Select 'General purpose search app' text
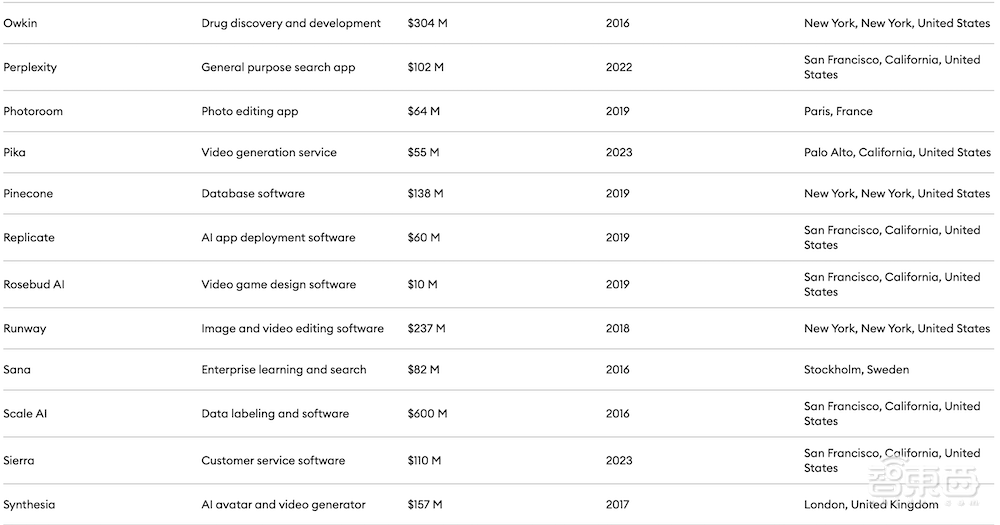The height and width of the screenshot is (525, 1000). coord(278,67)
